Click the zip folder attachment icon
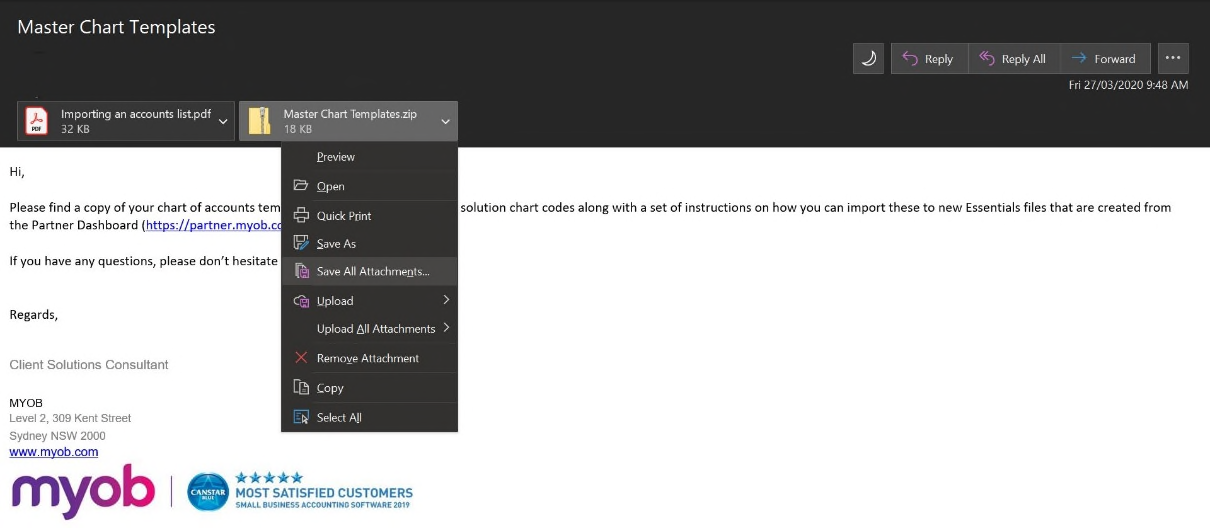Image resolution: width=1210 pixels, height=528 pixels. tap(259, 121)
